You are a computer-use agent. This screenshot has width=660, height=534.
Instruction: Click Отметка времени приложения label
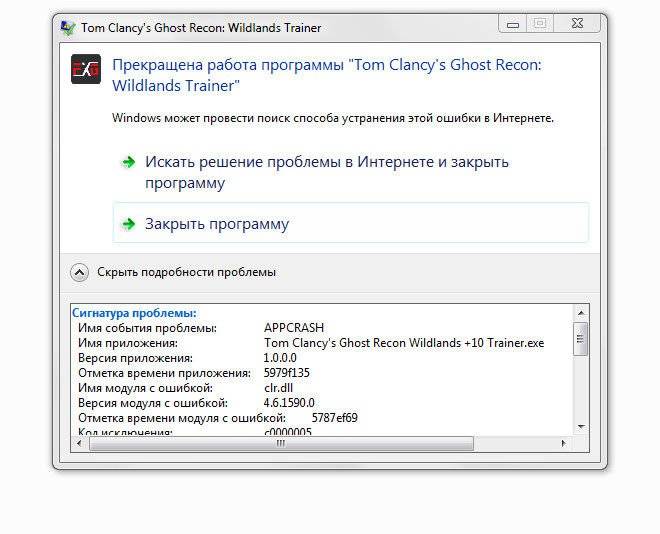165,373
